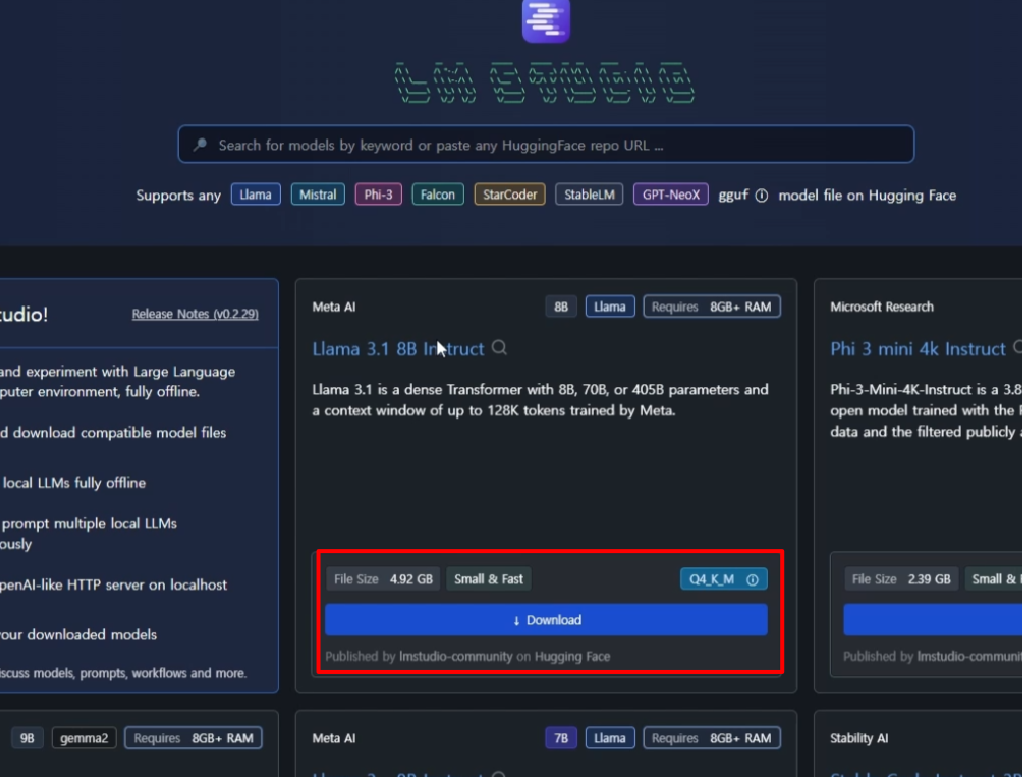Click the "gguf" text label

pyautogui.click(x=733, y=196)
